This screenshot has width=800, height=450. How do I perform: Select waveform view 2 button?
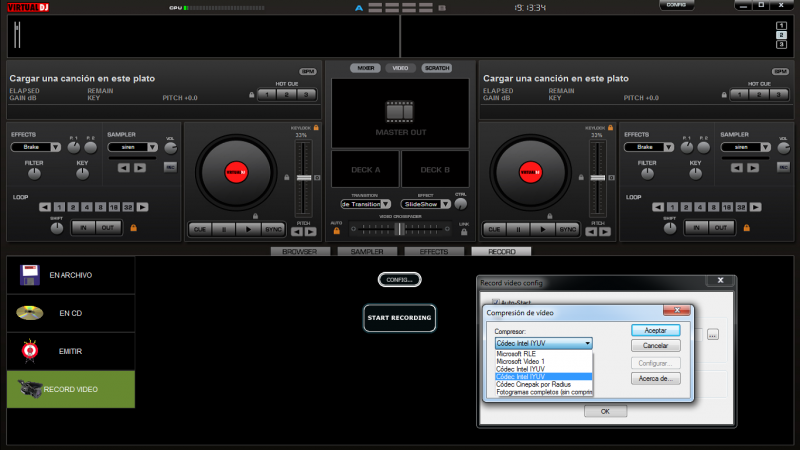781,35
